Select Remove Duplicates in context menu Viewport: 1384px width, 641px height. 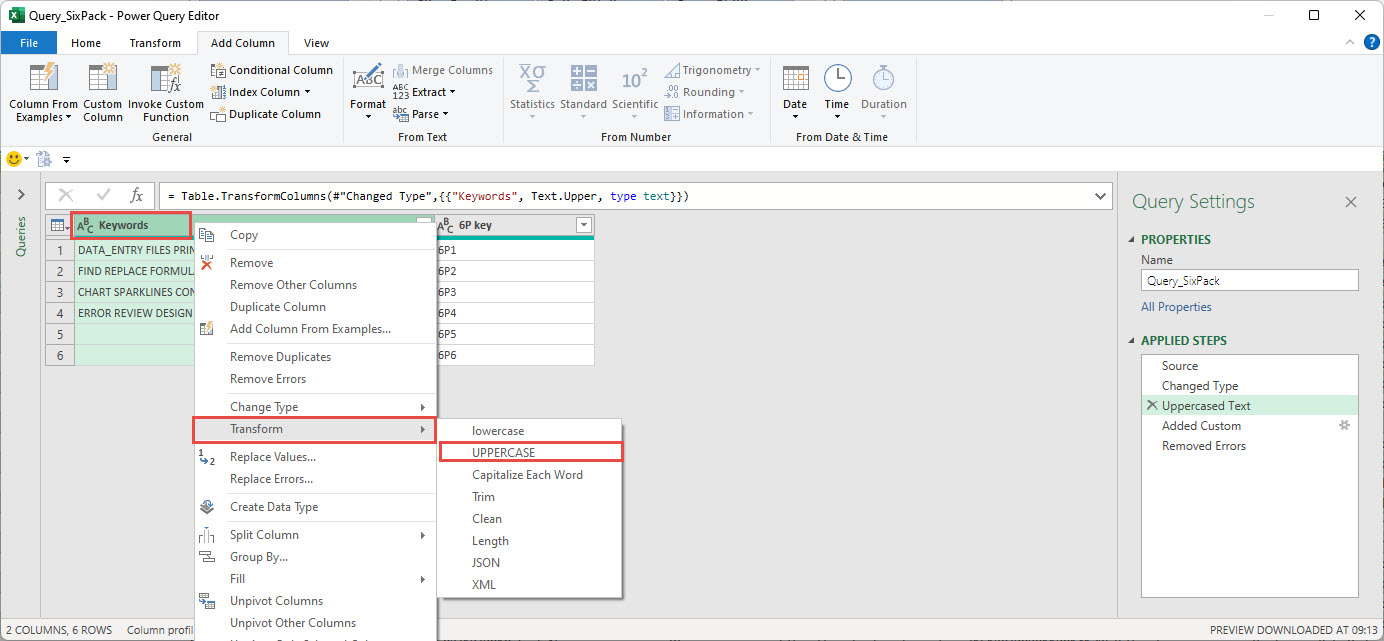point(280,357)
